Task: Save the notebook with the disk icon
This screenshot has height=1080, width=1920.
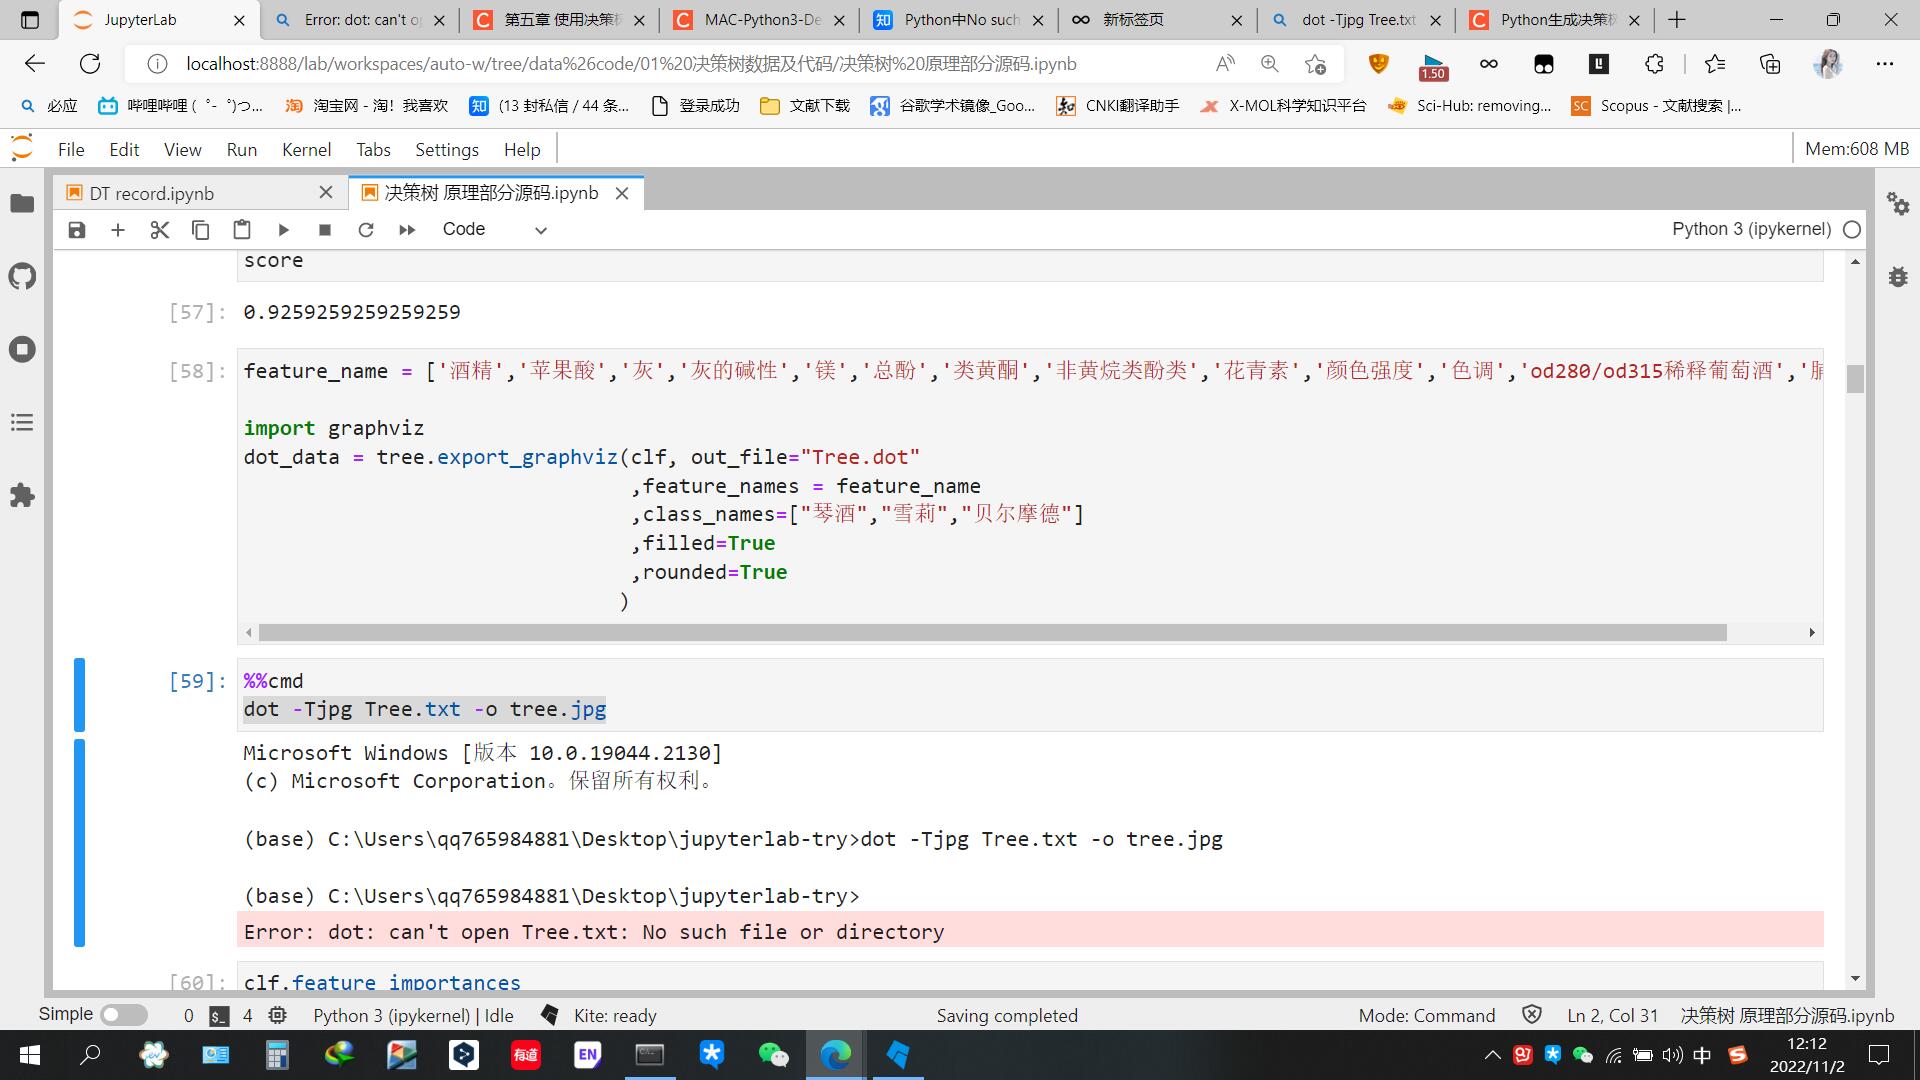Action: click(77, 230)
